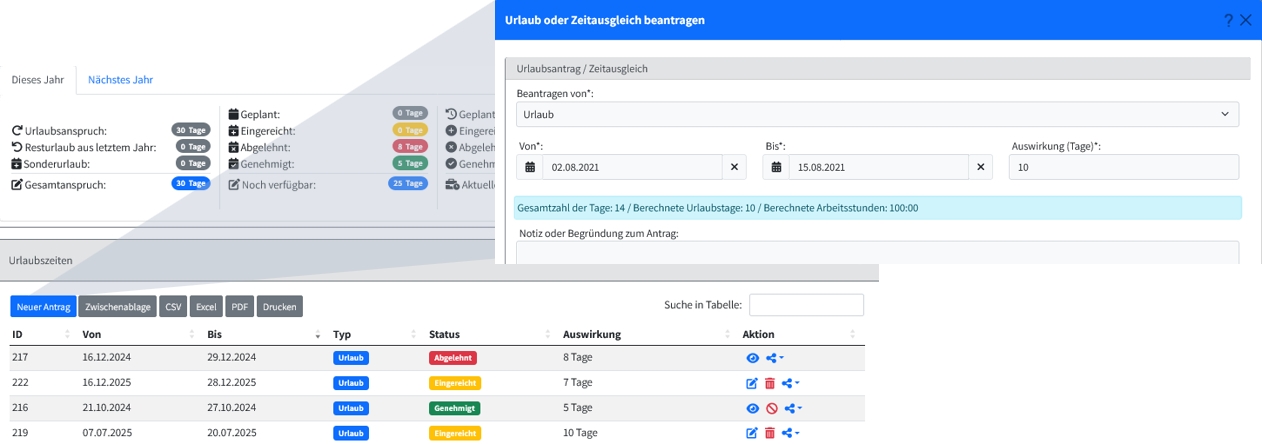Delete vacation request 219
The image size is (1262, 444).
tap(769, 433)
